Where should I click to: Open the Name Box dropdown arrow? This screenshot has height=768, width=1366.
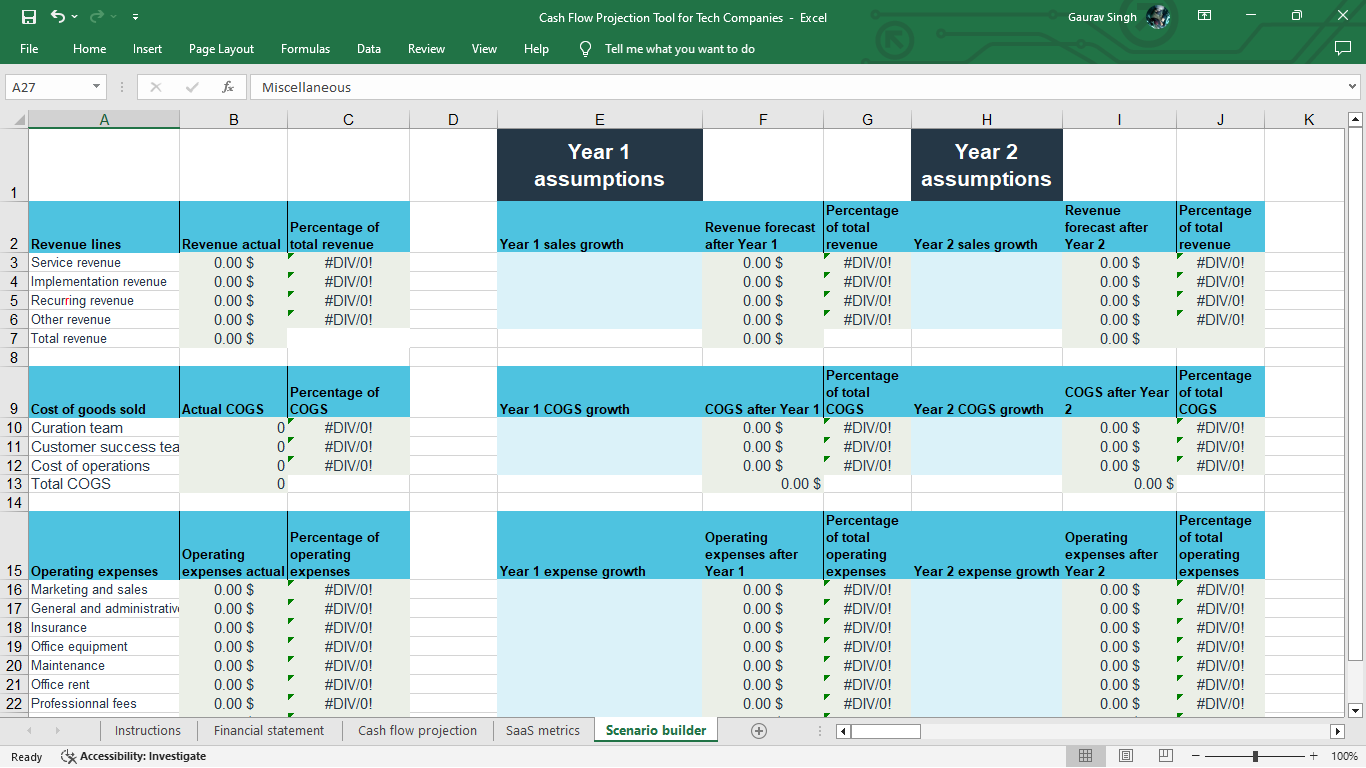(x=96, y=87)
